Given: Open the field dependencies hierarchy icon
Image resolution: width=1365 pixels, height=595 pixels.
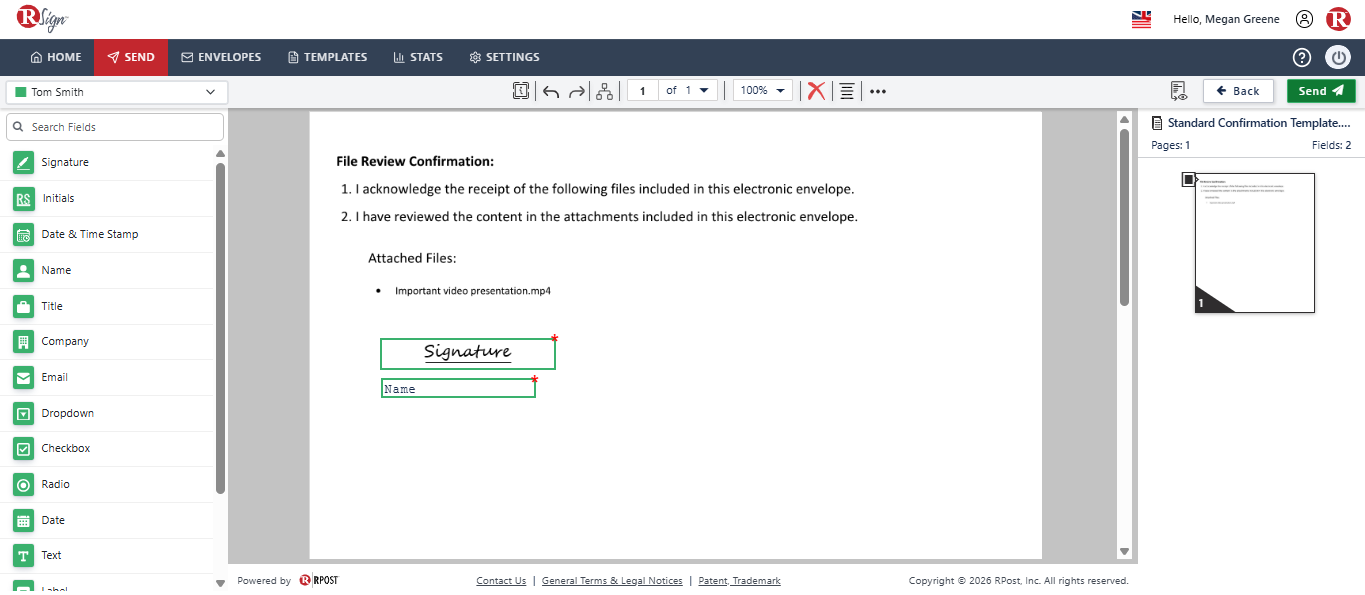Looking at the screenshot, I should pos(604,91).
